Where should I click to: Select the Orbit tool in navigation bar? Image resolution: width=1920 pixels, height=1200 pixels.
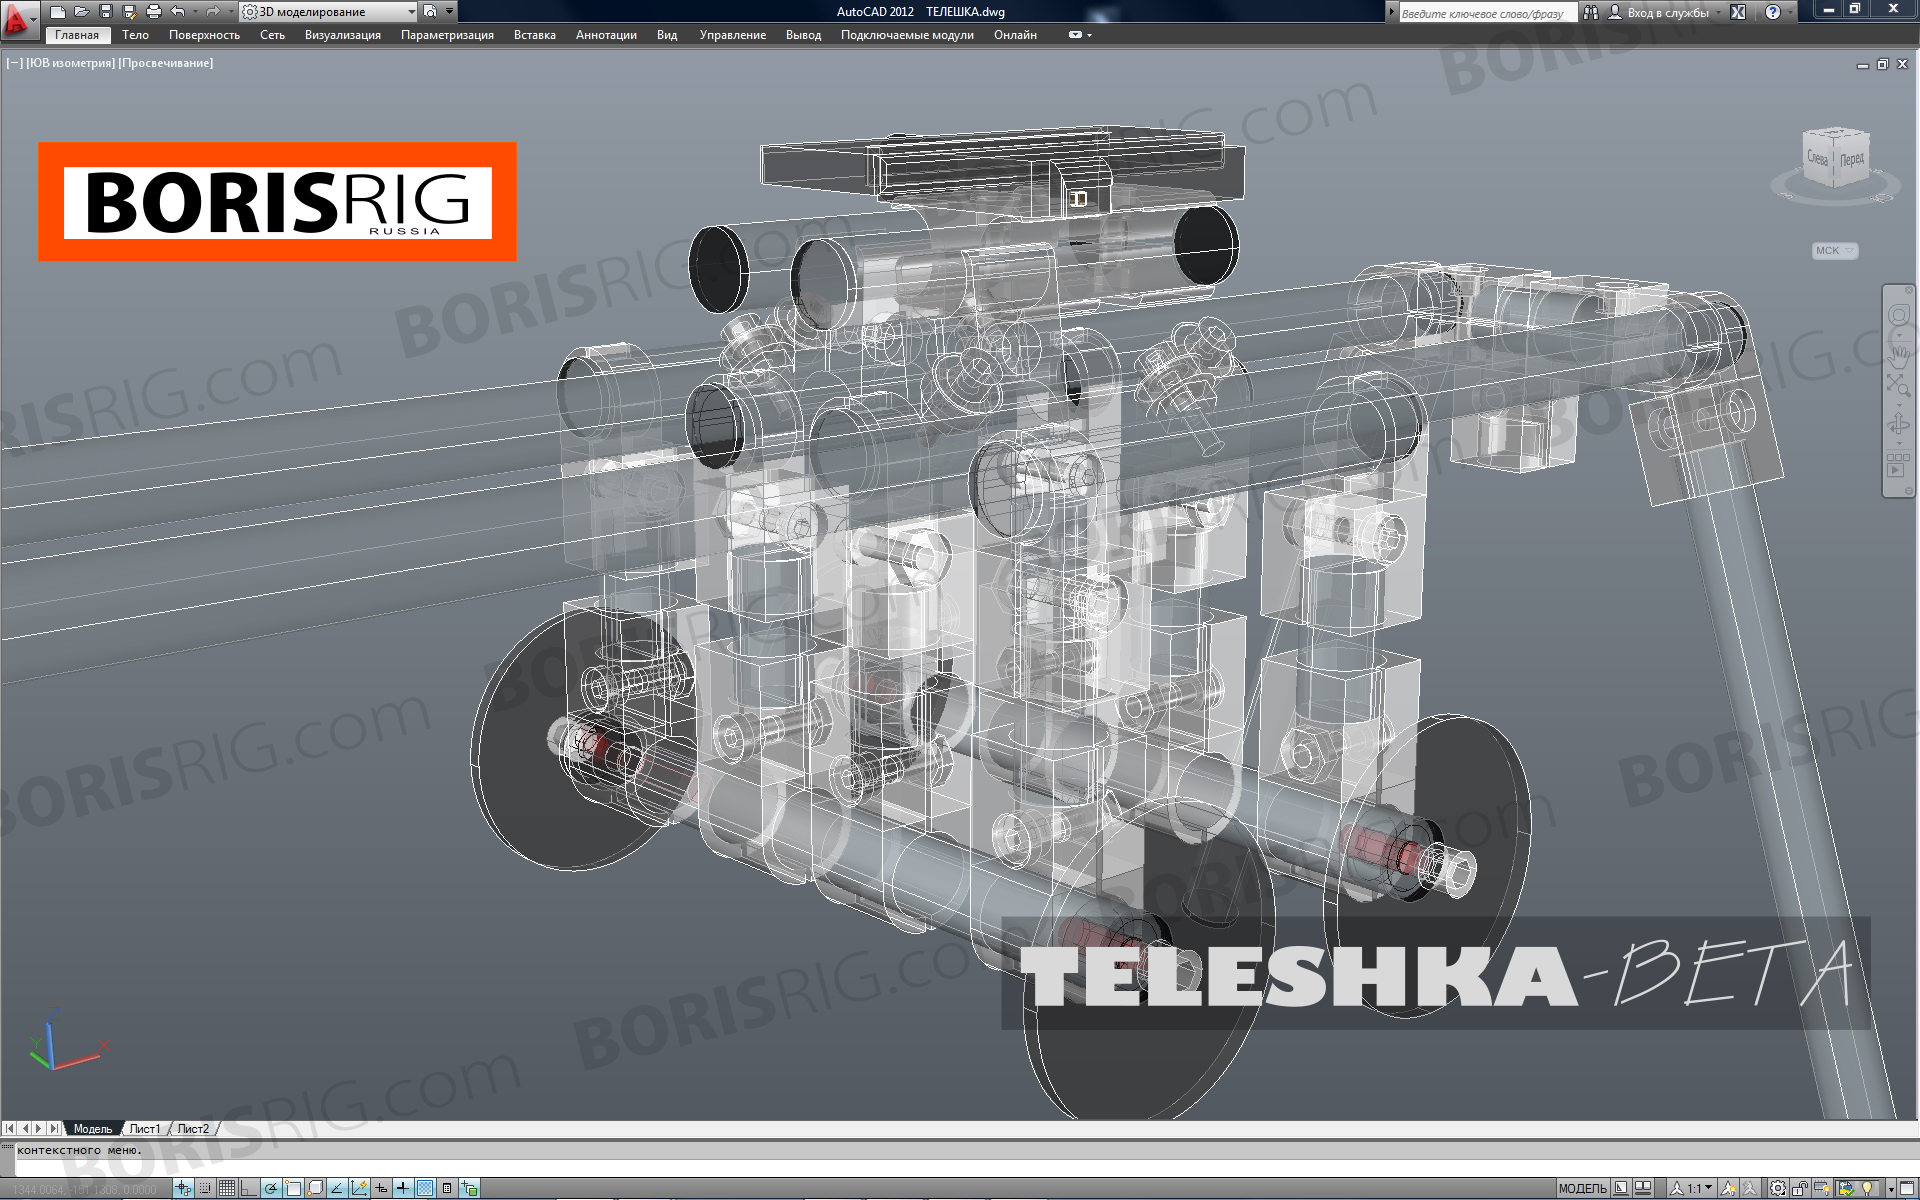pyautogui.click(x=1898, y=425)
